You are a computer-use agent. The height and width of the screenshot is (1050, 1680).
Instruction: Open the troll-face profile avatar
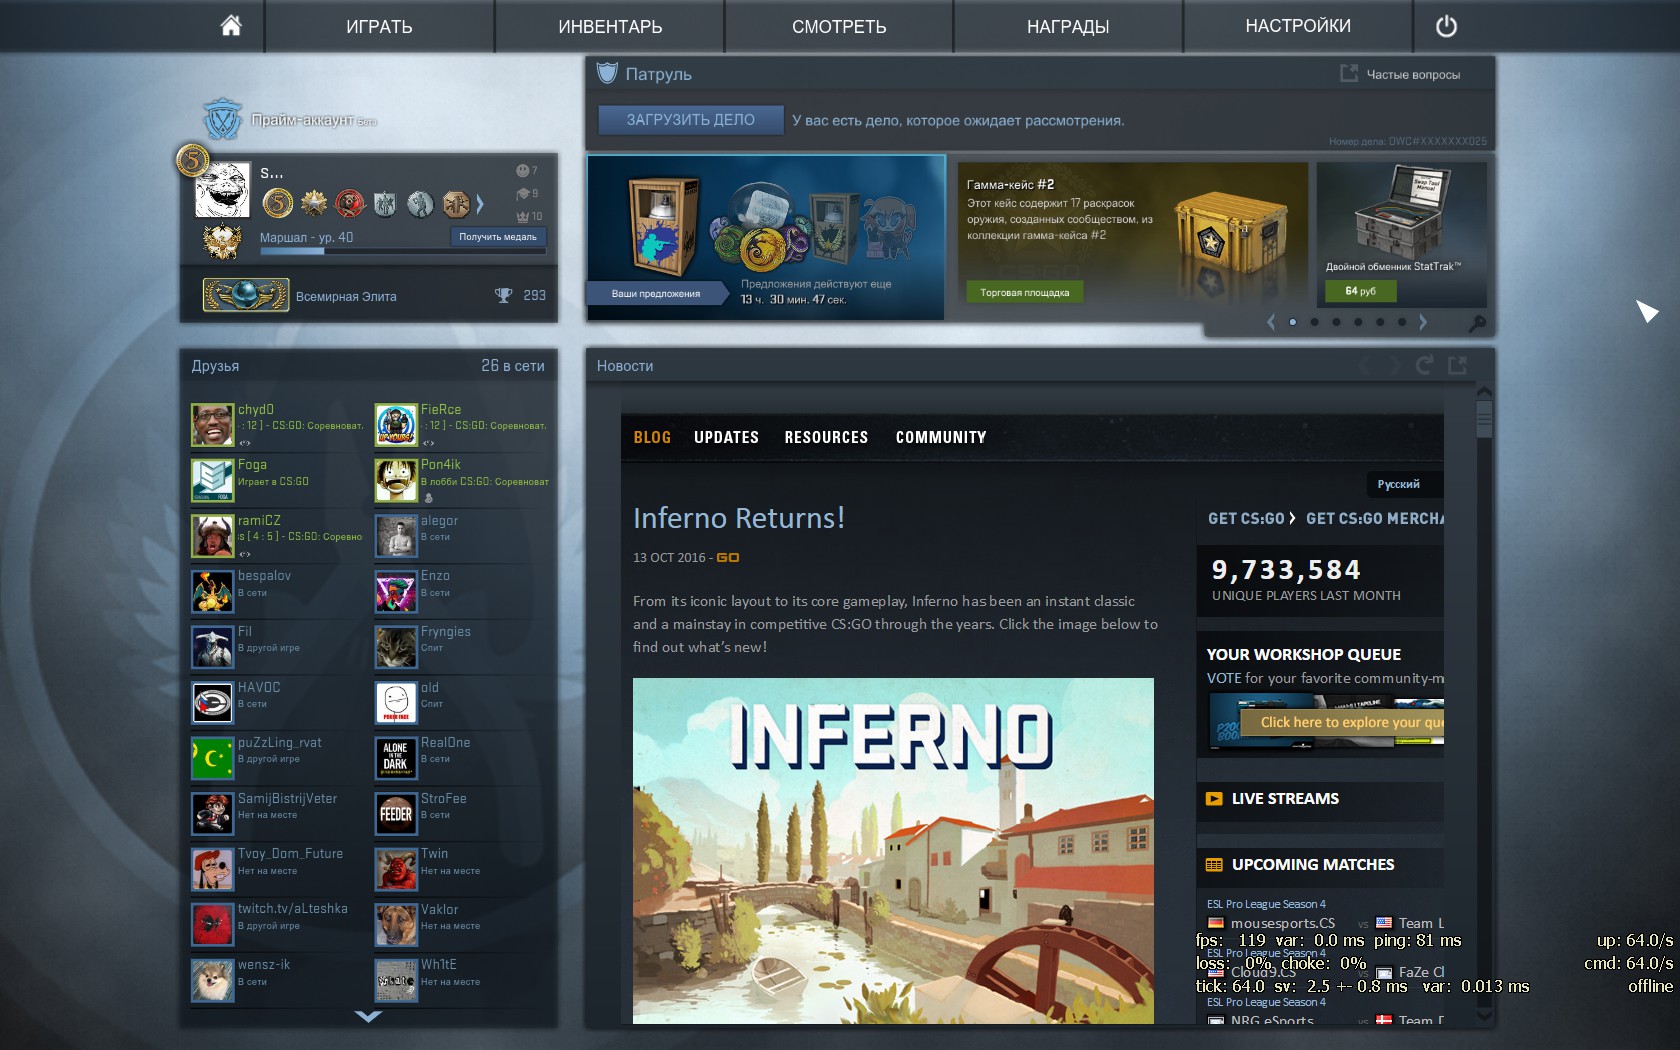coord(222,190)
